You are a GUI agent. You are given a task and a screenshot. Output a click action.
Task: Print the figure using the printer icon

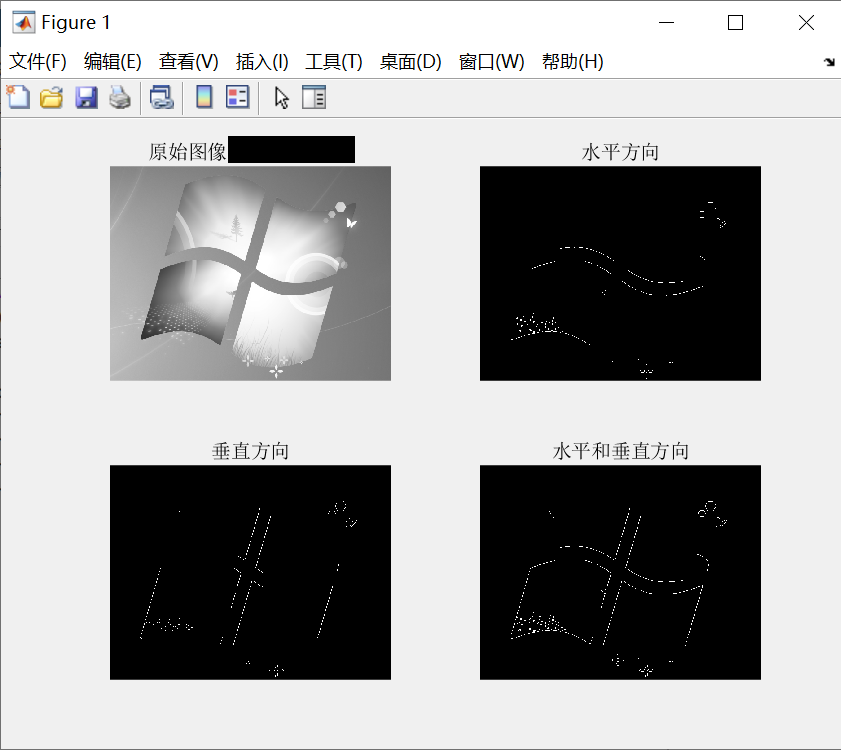[x=120, y=98]
